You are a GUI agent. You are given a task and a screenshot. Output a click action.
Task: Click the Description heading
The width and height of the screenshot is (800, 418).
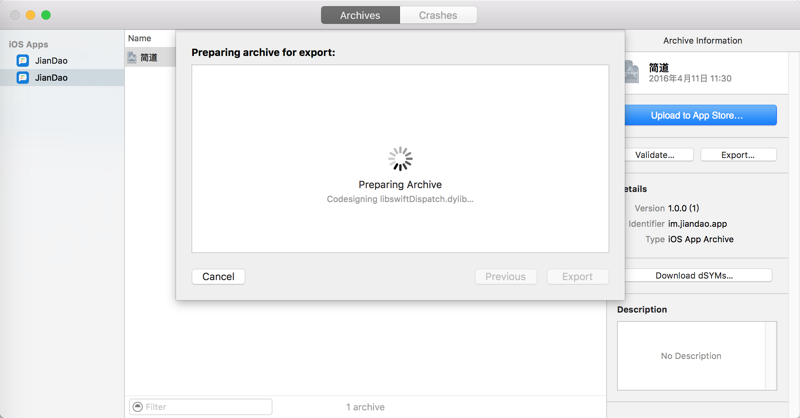pyautogui.click(x=642, y=310)
